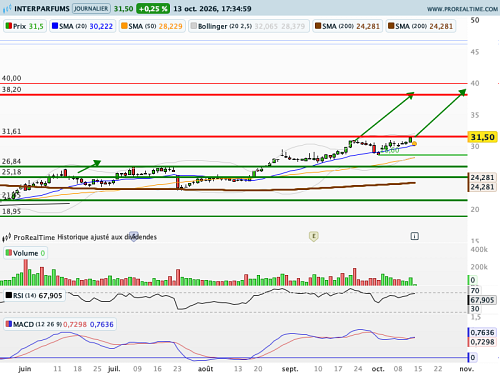Click the 35 price axis label
500x375 pixels.
475,115
